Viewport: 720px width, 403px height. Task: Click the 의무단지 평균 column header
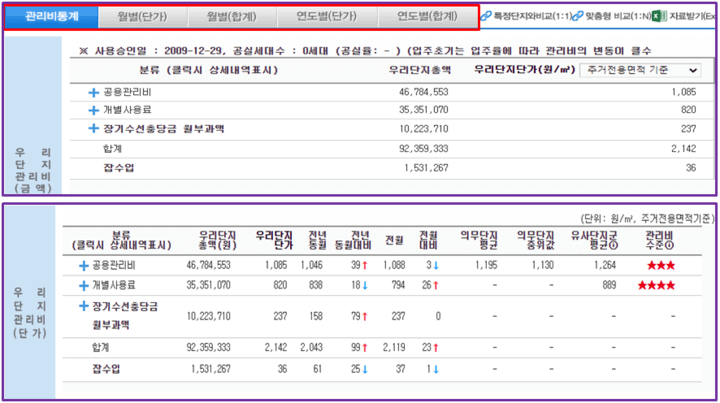point(479,241)
